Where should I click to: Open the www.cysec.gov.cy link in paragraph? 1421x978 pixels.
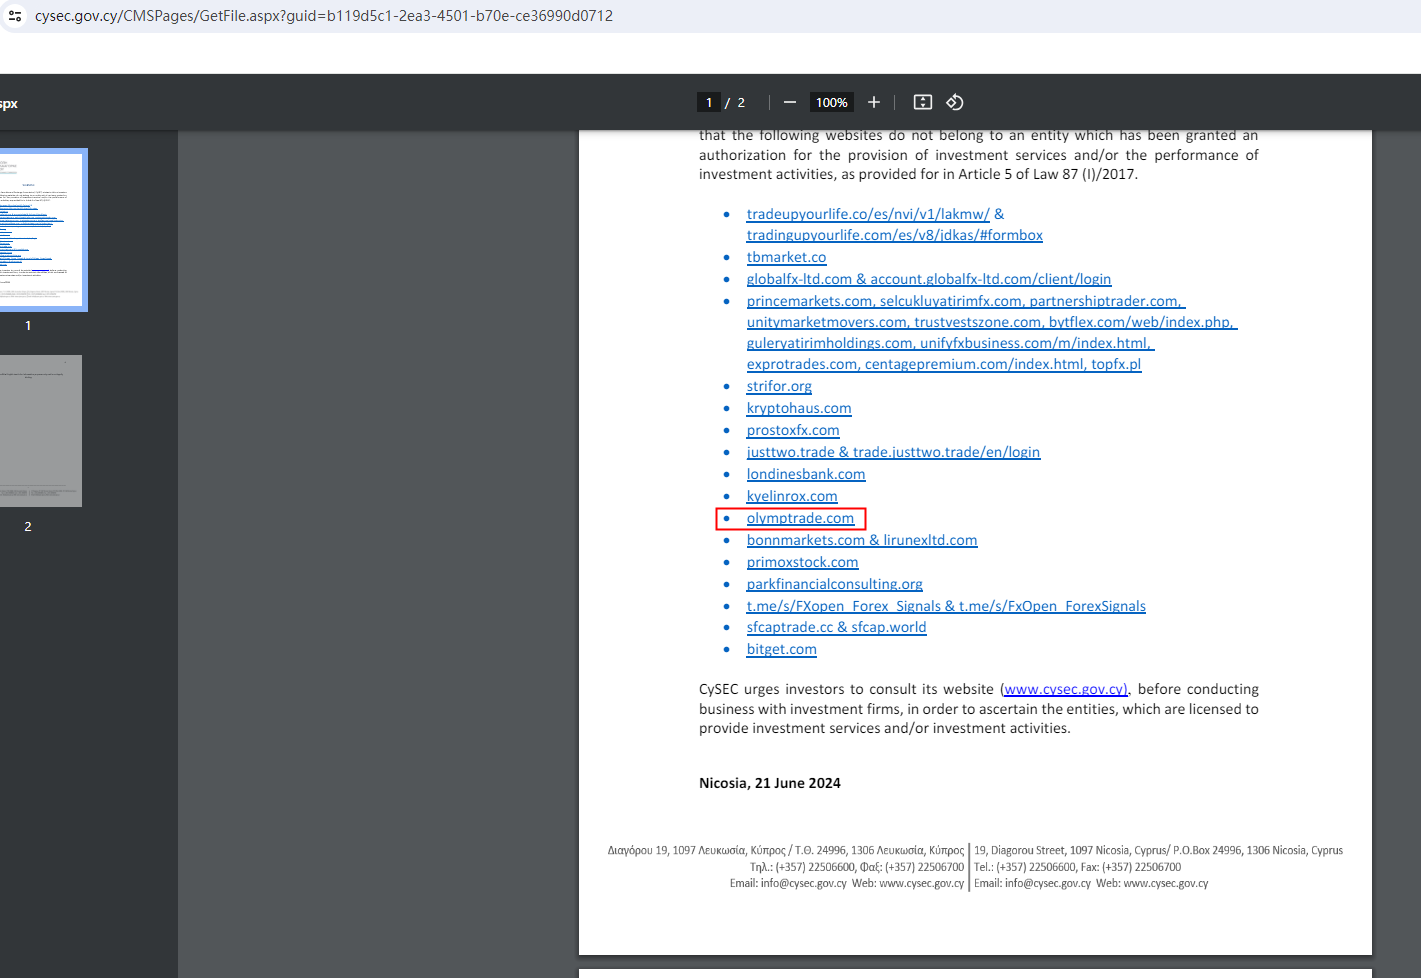pos(1066,689)
